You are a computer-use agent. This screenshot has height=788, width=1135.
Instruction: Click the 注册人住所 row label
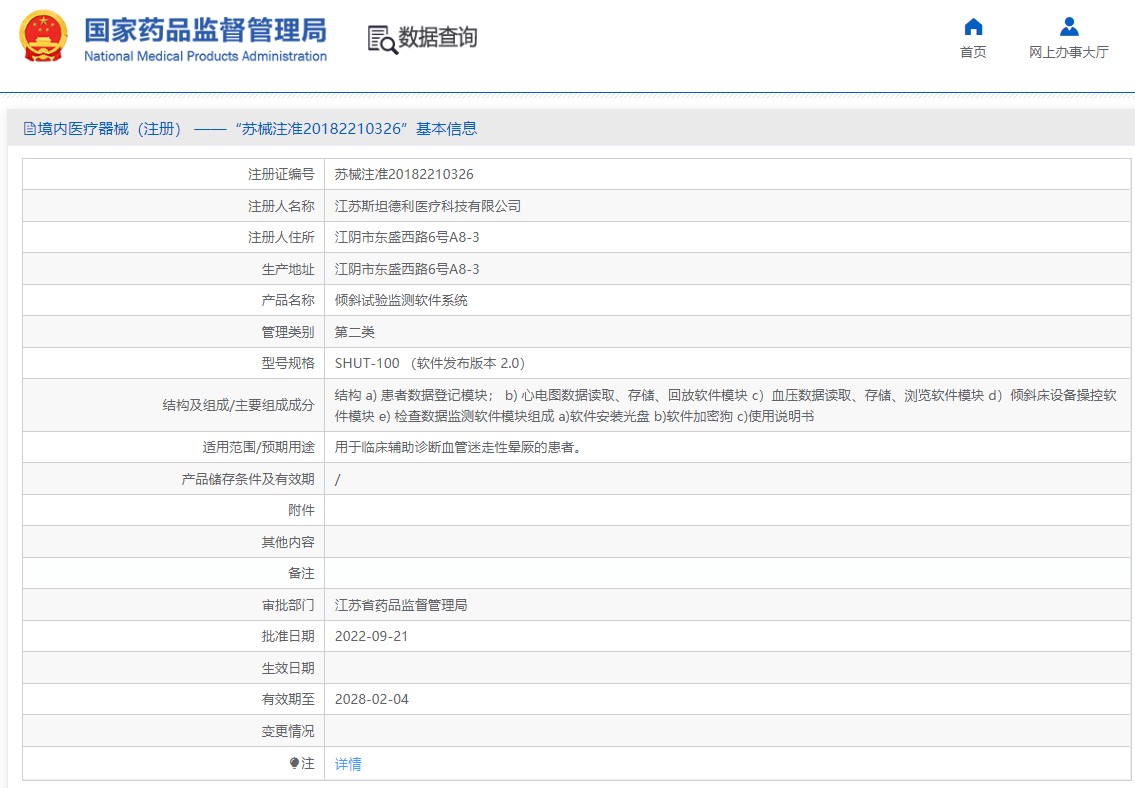tap(282, 237)
